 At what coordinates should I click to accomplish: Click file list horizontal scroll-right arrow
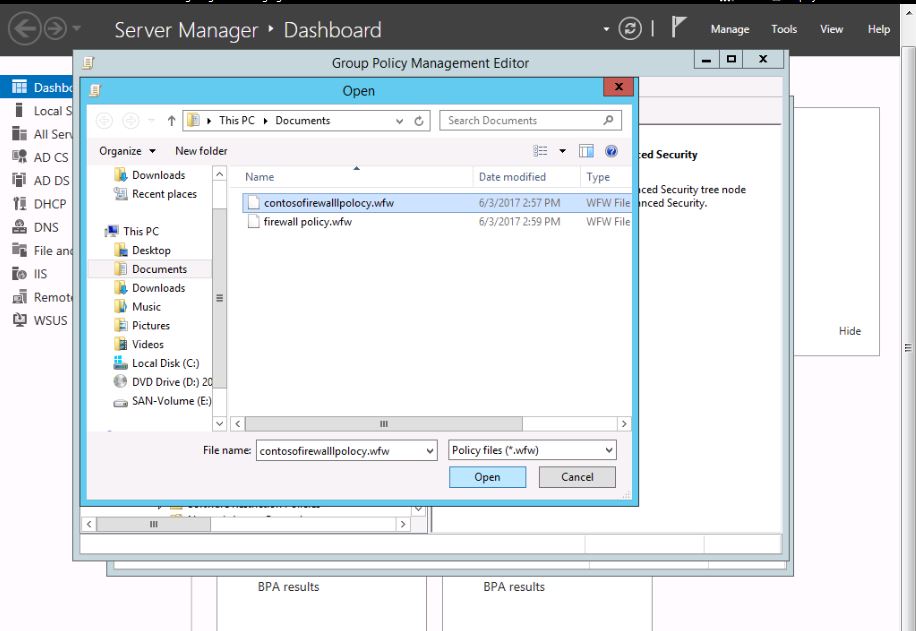tap(624, 424)
